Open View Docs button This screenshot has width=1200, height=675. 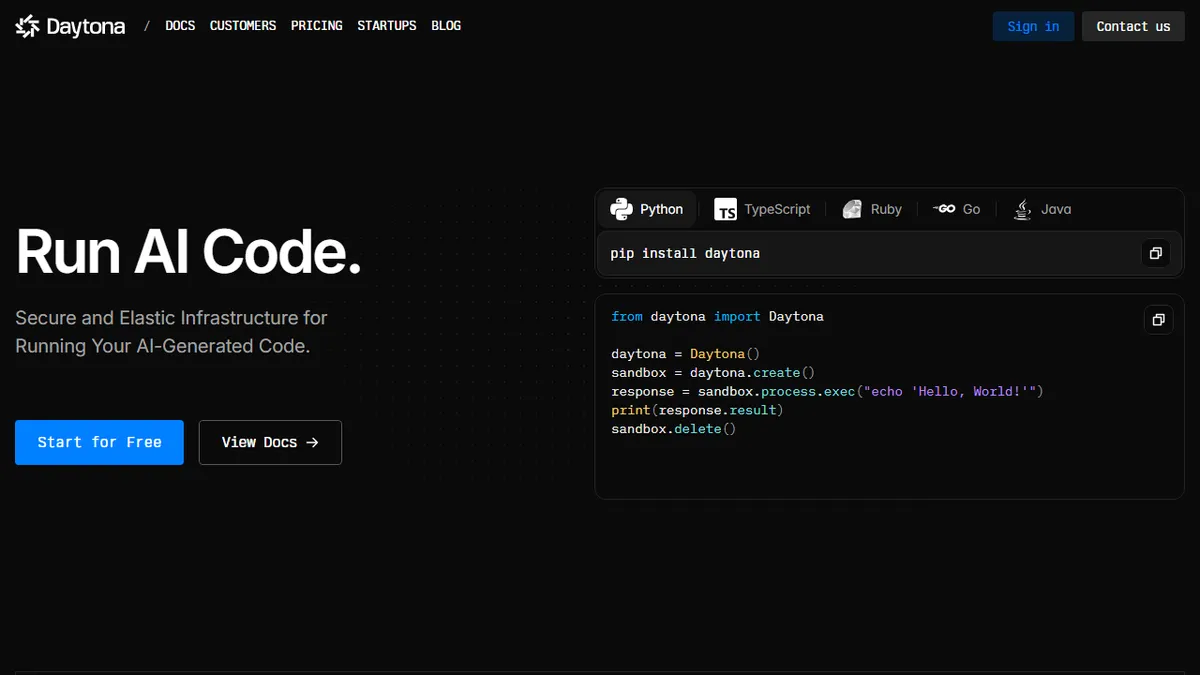click(270, 442)
